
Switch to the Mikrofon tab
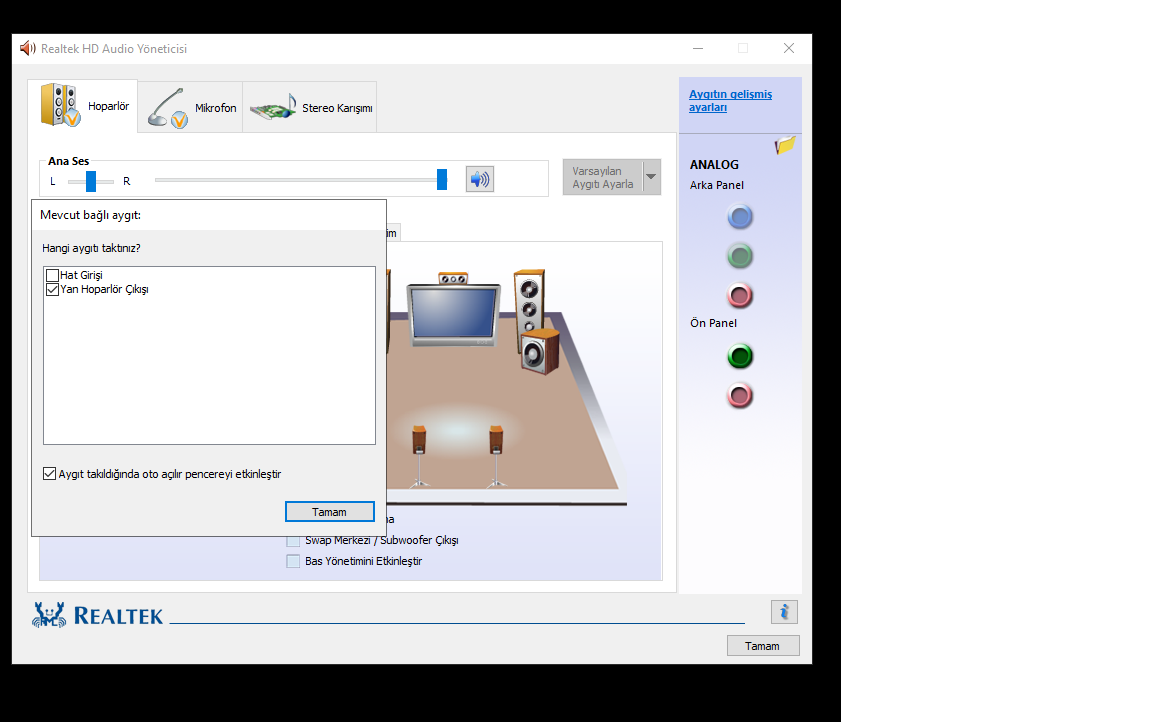point(190,107)
